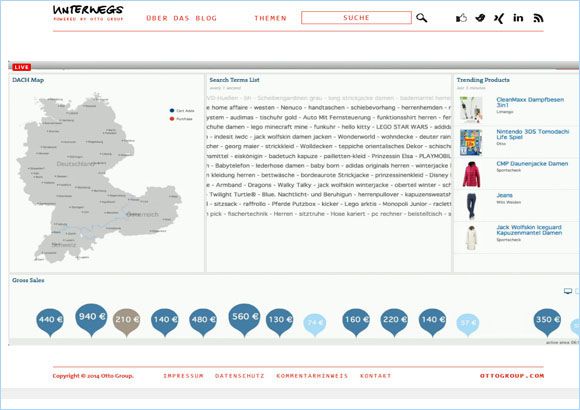580x410 pixels.
Task: Open the Datenschutz footer link
Action: [240, 376]
